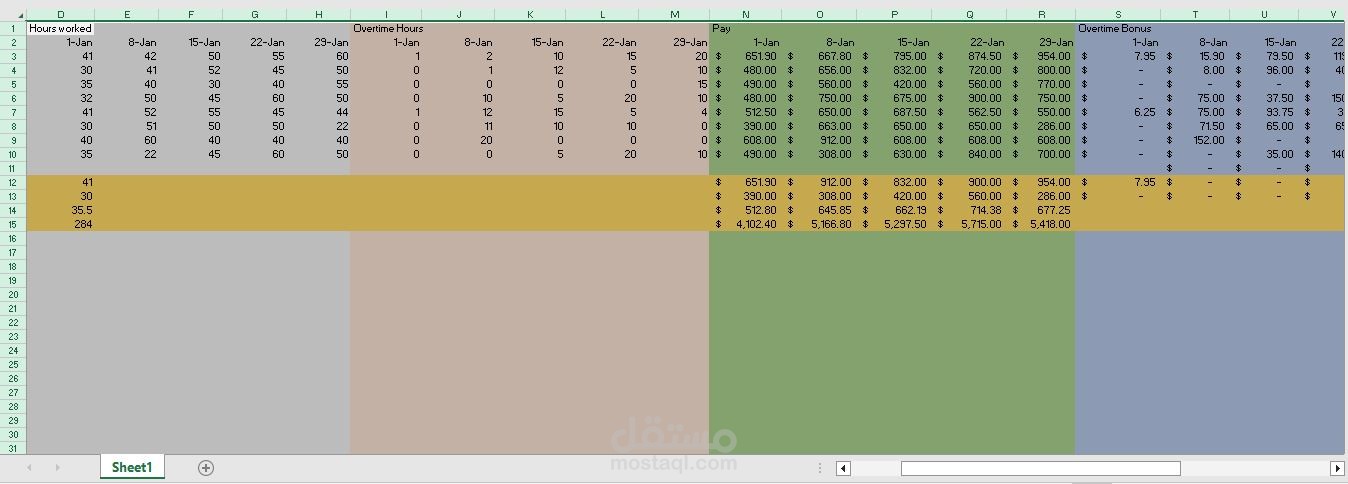The height and width of the screenshot is (484, 1348).
Task: Click the average cell 714.38
Action: 968,210
